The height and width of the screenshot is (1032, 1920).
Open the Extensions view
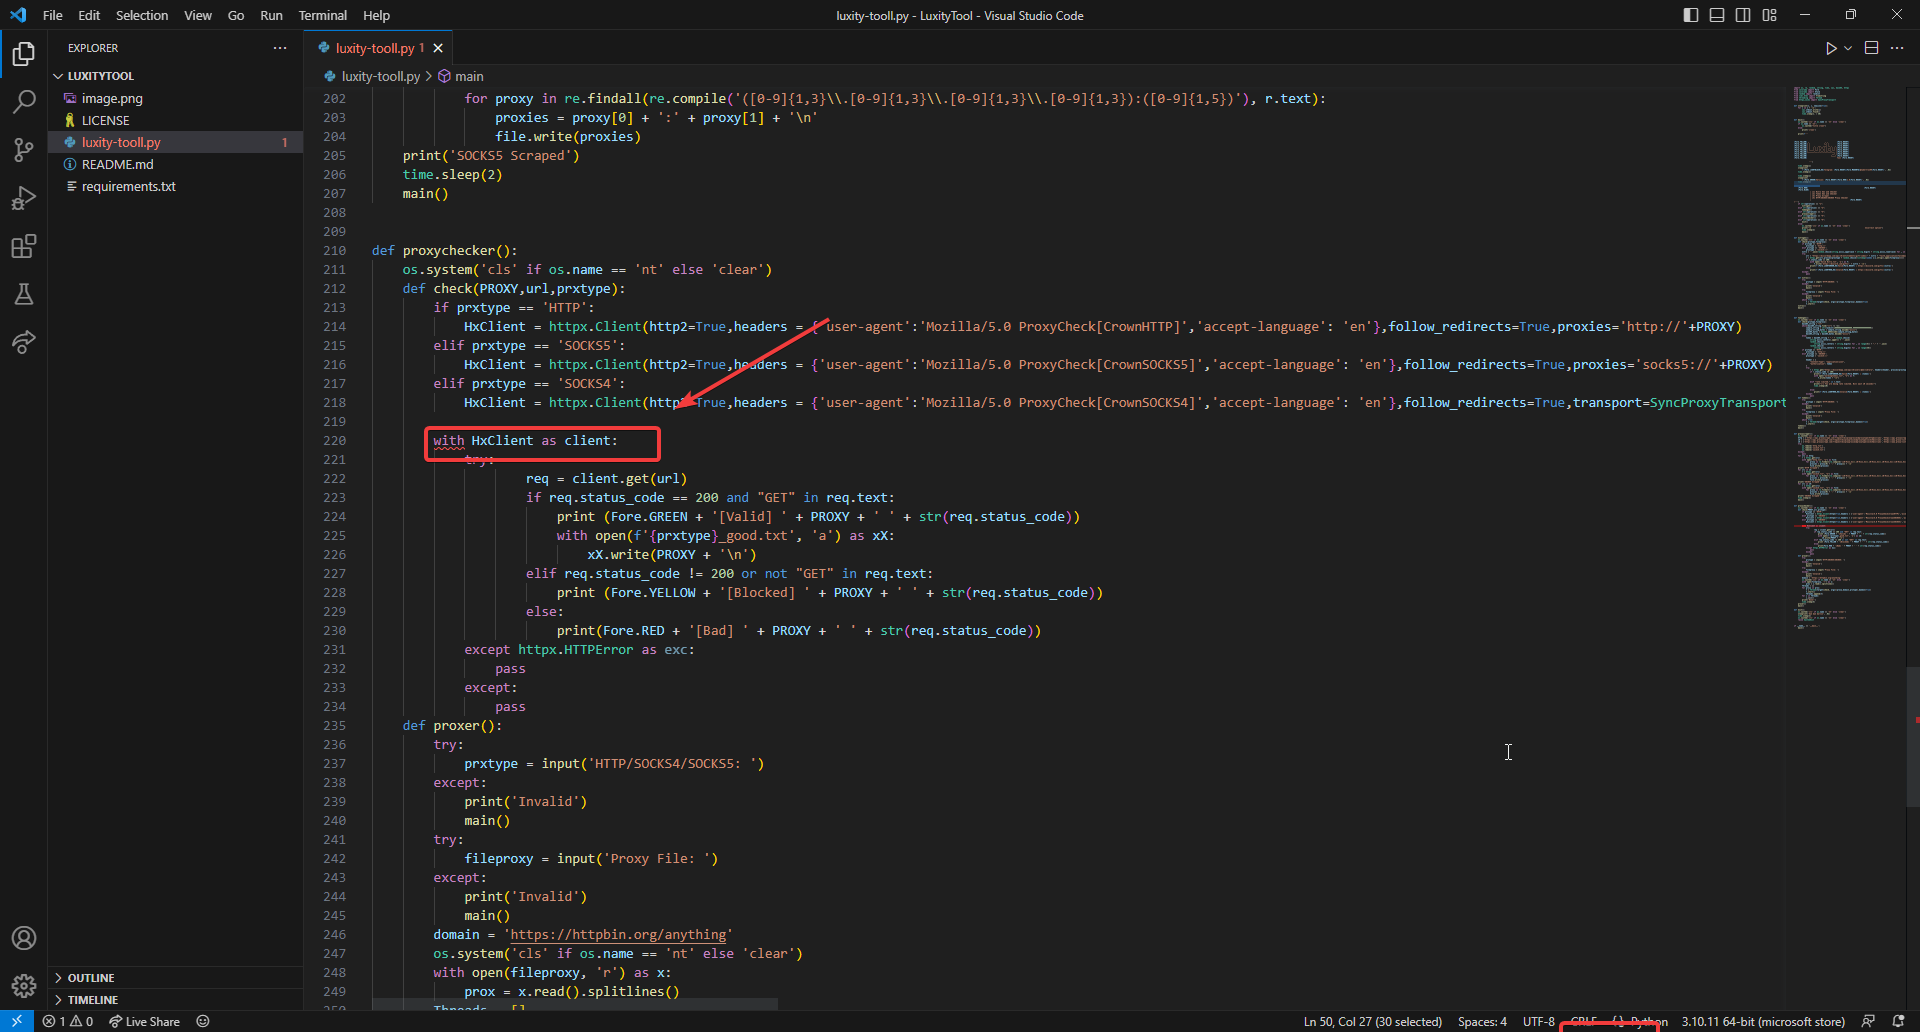pos(24,246)
